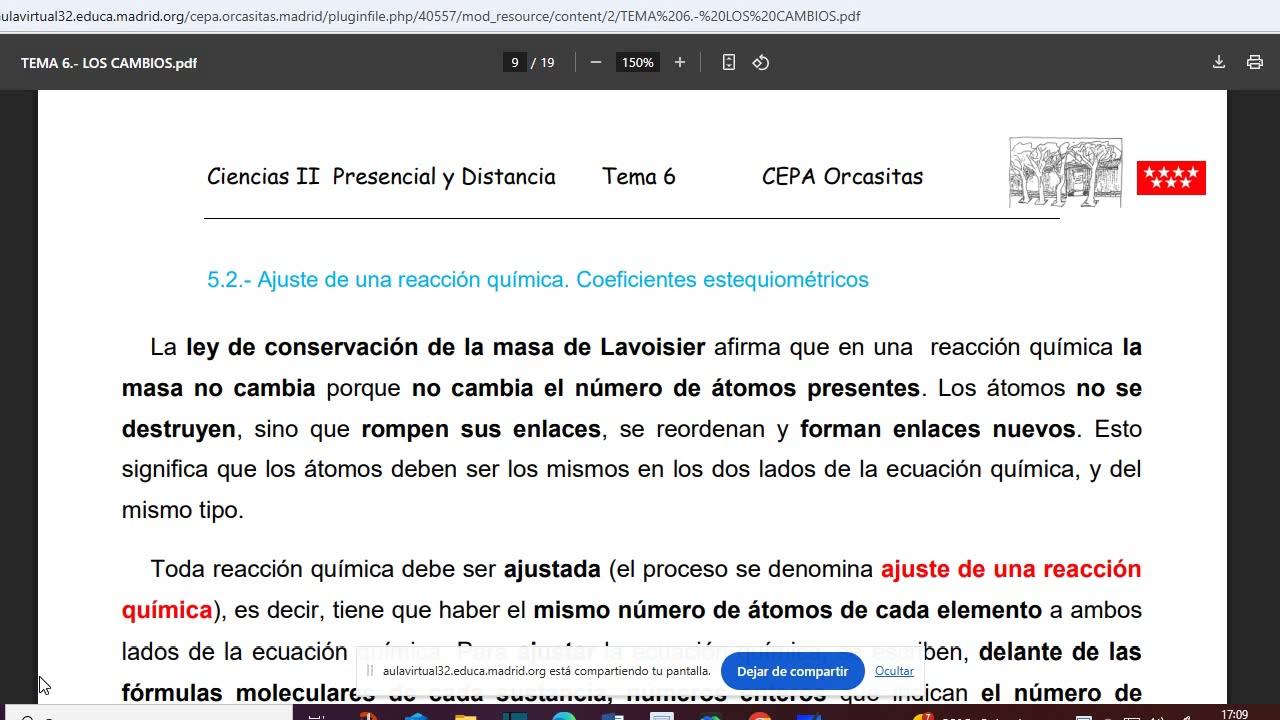Click Ciencias II Presencial y Distancia header
Viewport: 1280px width, 720px height.
381,177
